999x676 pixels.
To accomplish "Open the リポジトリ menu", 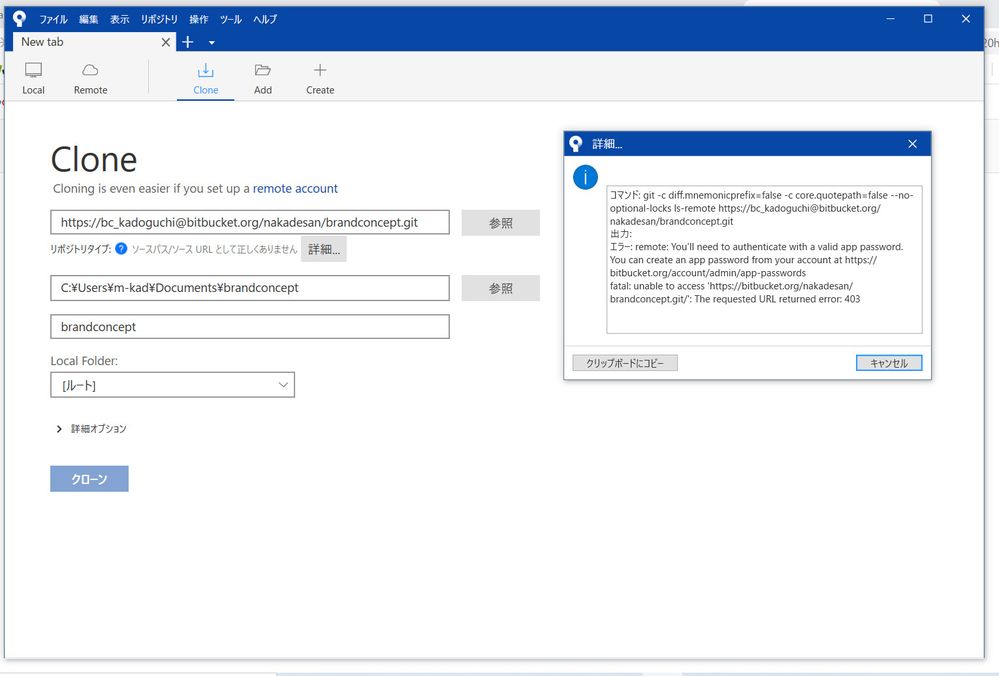I will point(159,19).
